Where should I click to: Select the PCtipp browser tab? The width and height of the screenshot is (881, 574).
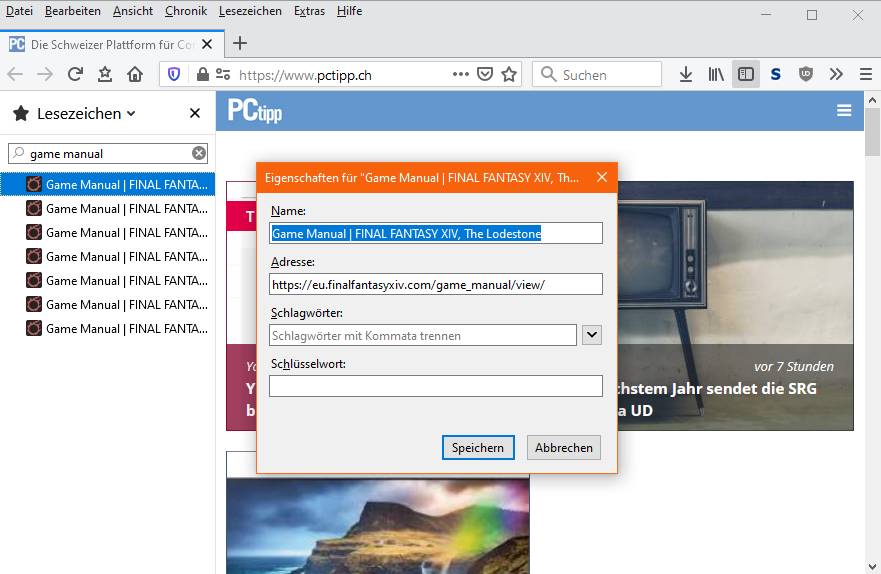click(x=112, y=44)
